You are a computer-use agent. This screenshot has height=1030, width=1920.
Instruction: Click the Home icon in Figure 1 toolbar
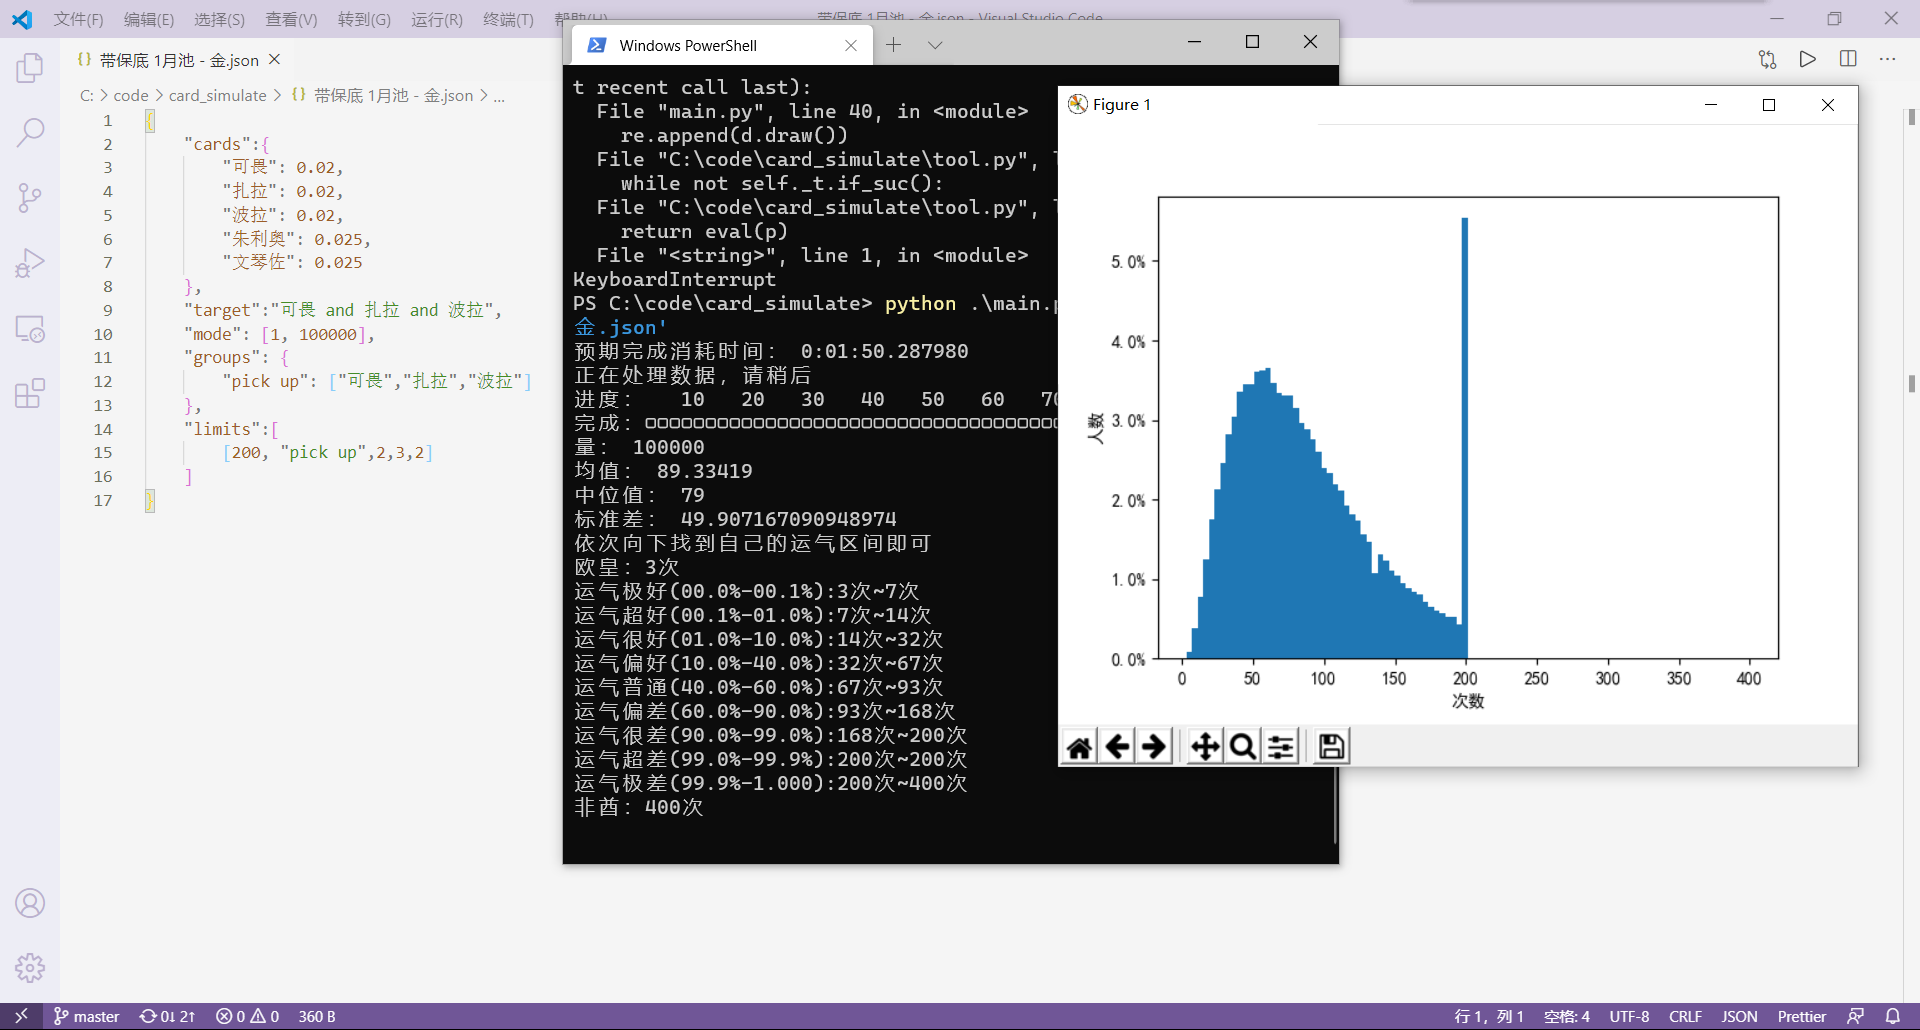click(x=1079, y=745)
